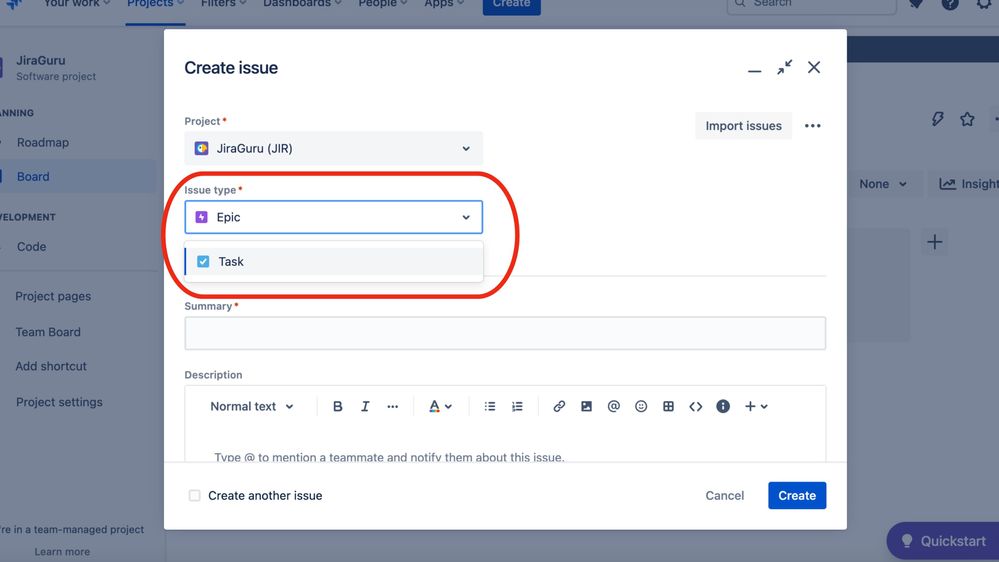Open the Projects menu

point(155,4)
